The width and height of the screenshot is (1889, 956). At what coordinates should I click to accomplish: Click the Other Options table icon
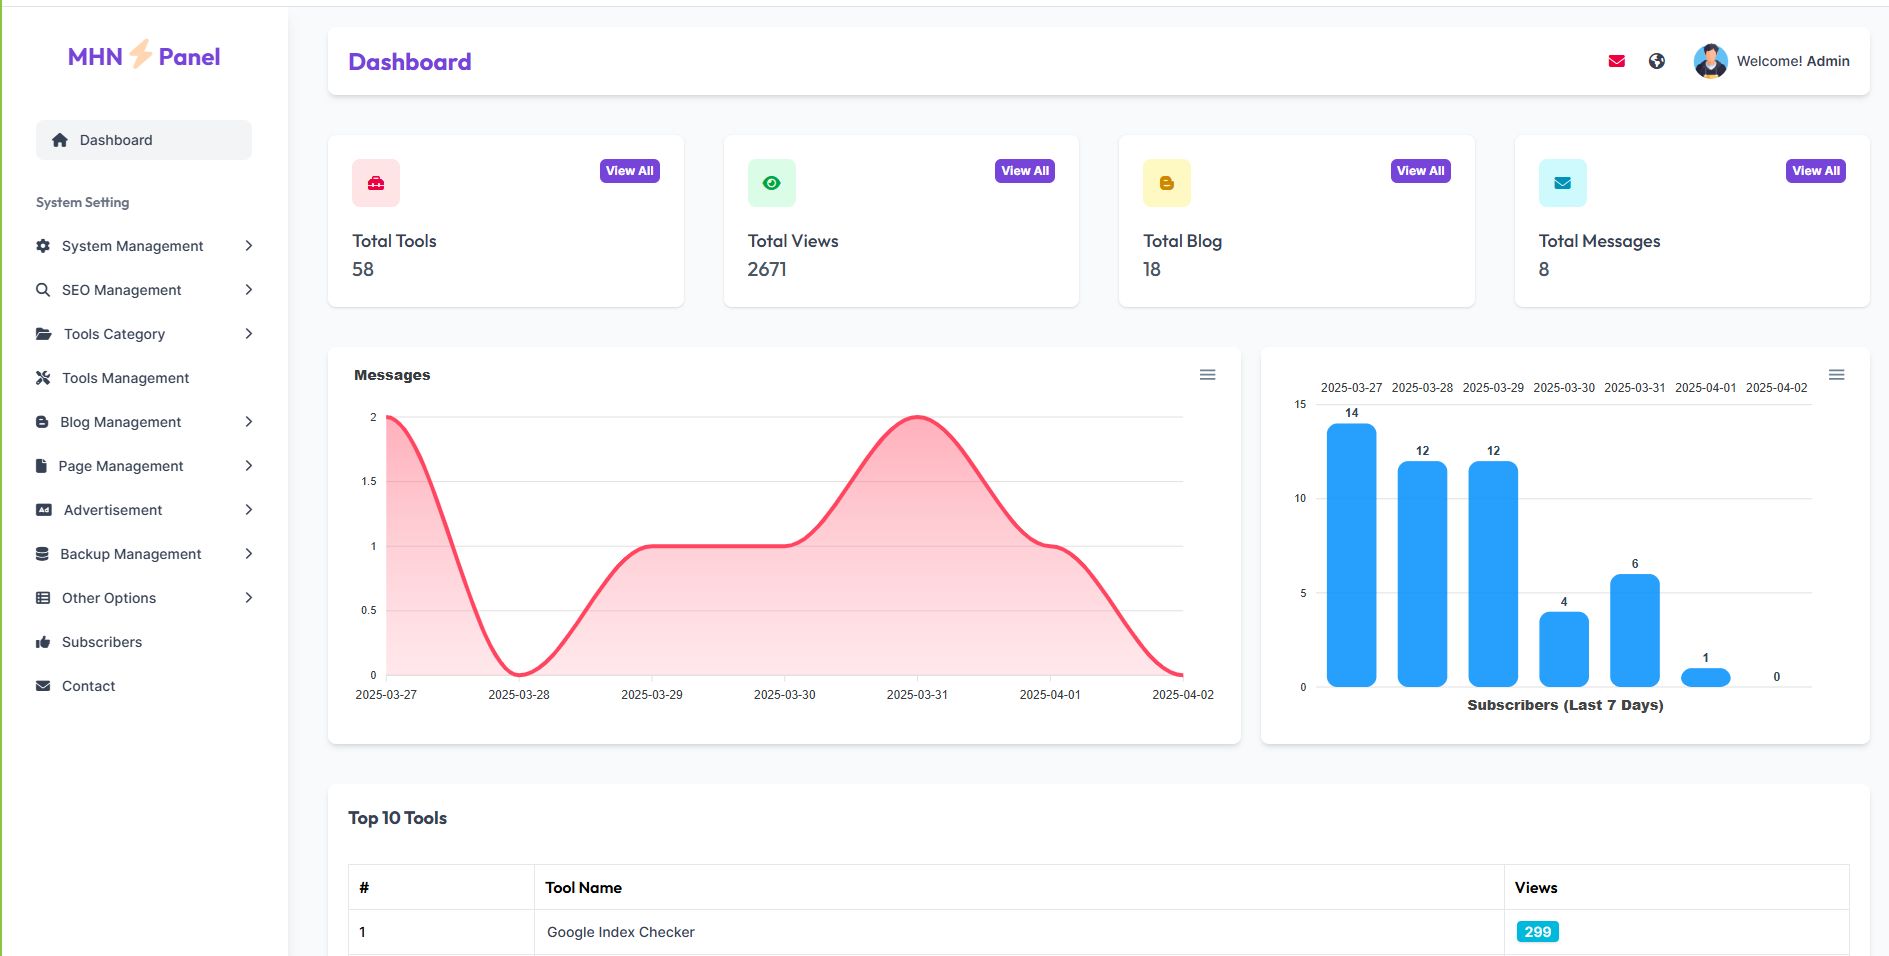pos(43,598)
